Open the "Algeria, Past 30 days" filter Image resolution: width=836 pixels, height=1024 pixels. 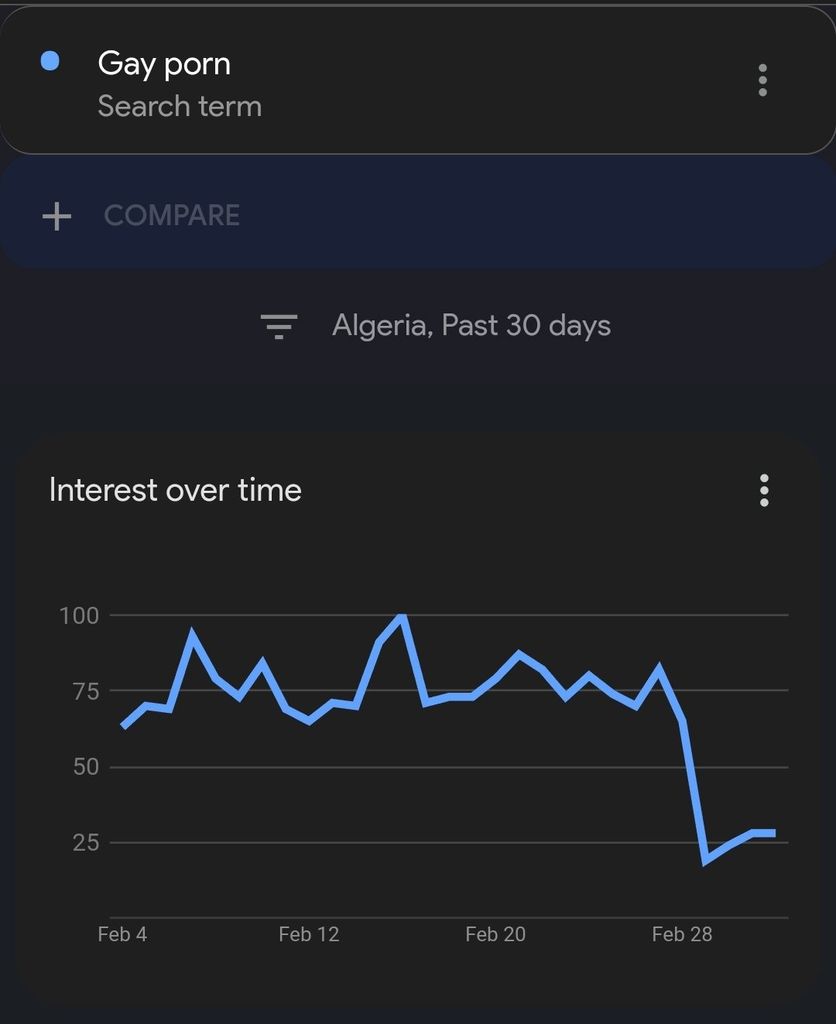(471, 326)
